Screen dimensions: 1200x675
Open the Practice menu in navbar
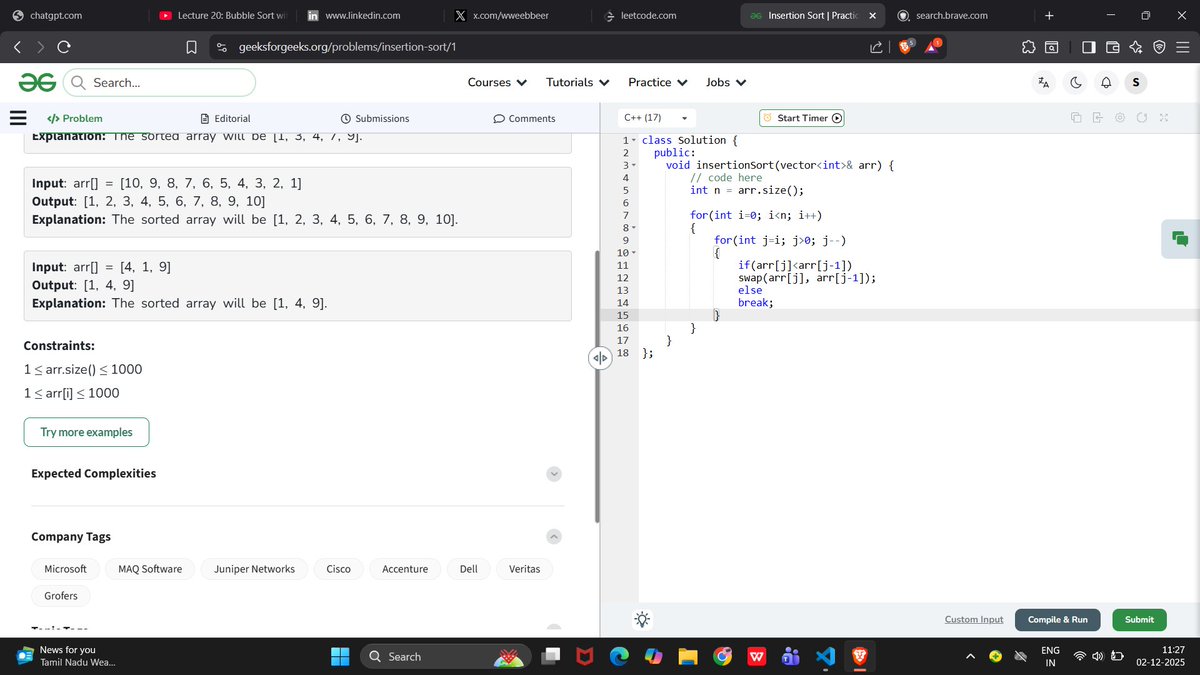tap(657, 82)
